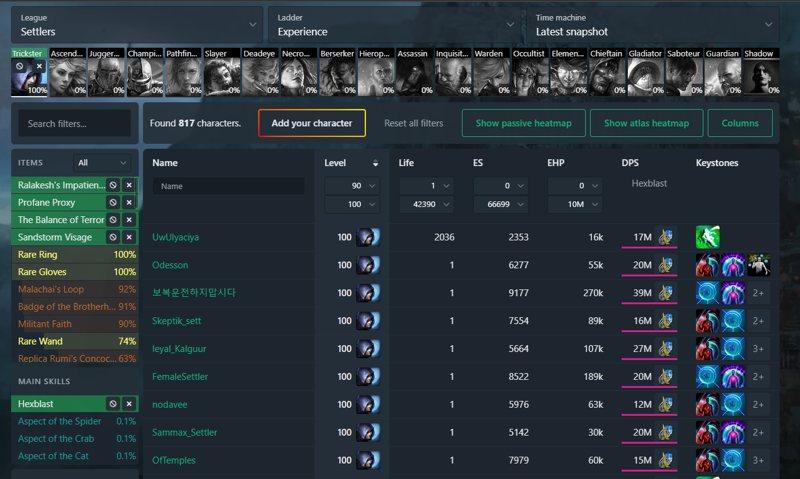
Task: Select the Gladiator class portrait
Action: (x=645, y=72)
